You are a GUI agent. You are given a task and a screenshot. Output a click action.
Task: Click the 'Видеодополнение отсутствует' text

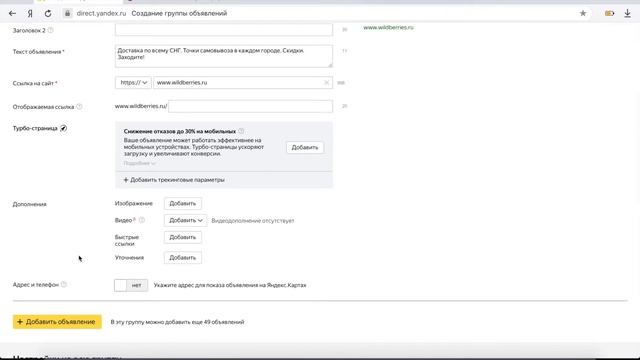coord(253,221)
